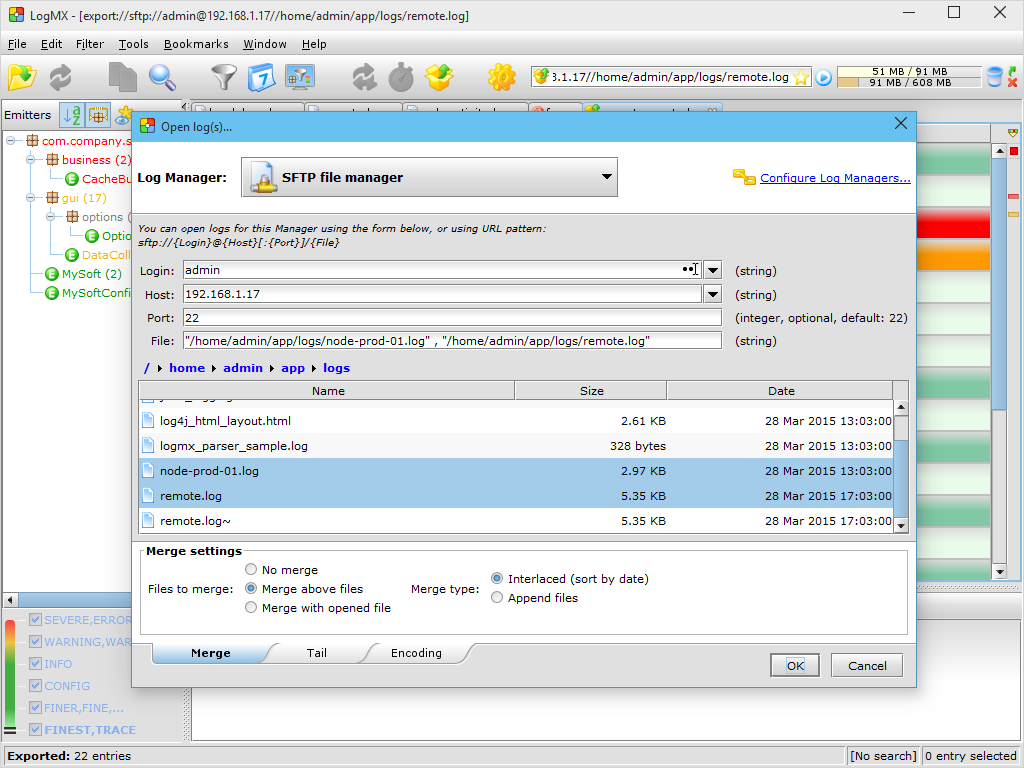This screenshot has height=768, width=1024.
Task: Navigate to home in breadcrumb path
Action: 187,368
